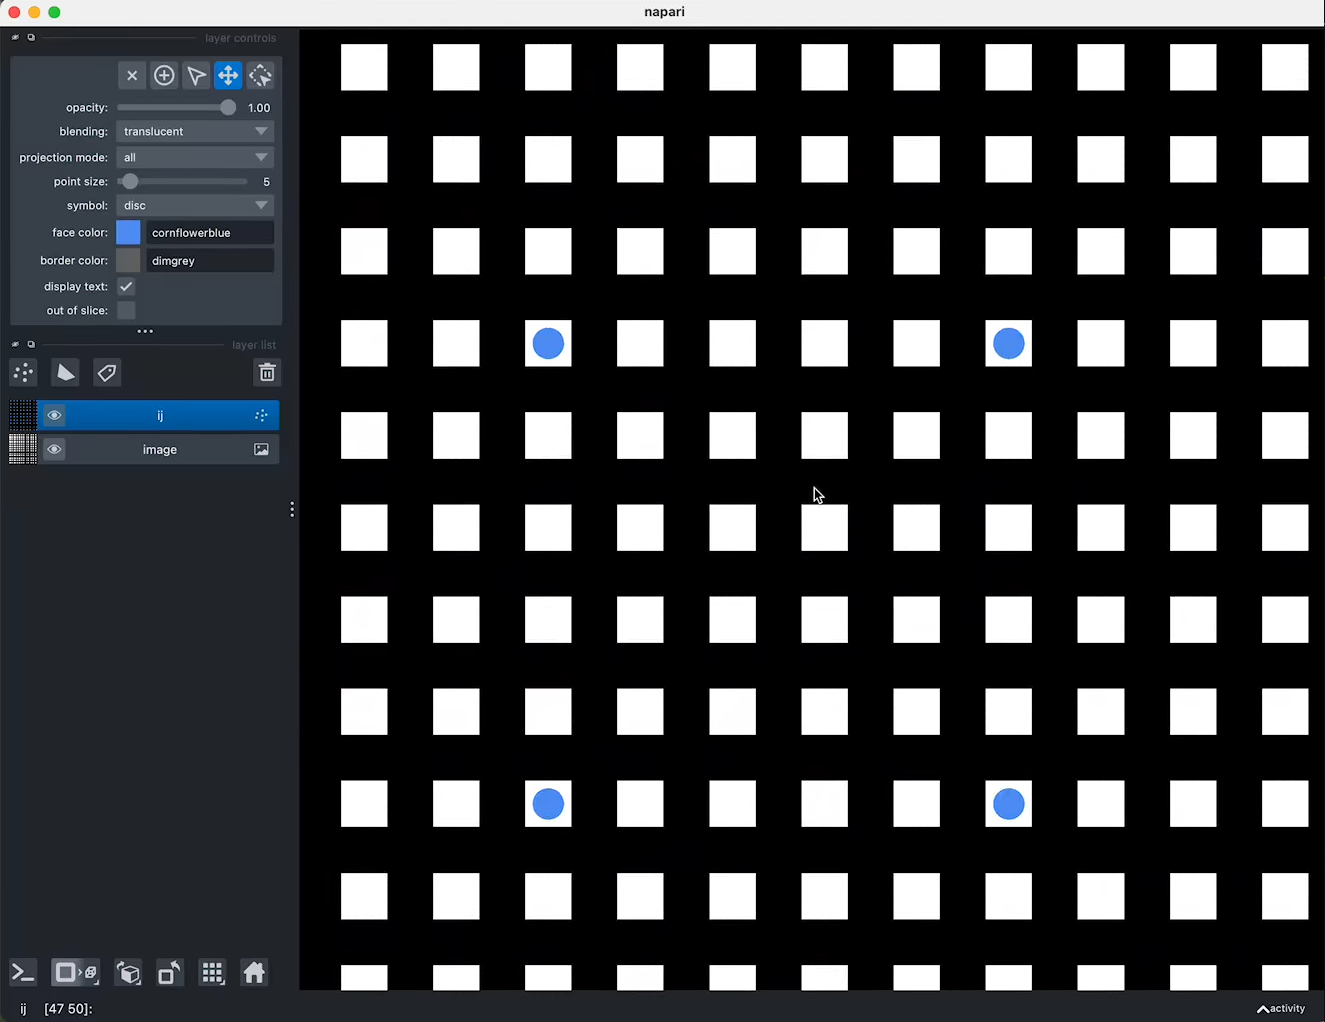Disable the display text checkbox
Image resolution: width=1325 pixels, height=1022 pixels.
[x=126, y=286]
